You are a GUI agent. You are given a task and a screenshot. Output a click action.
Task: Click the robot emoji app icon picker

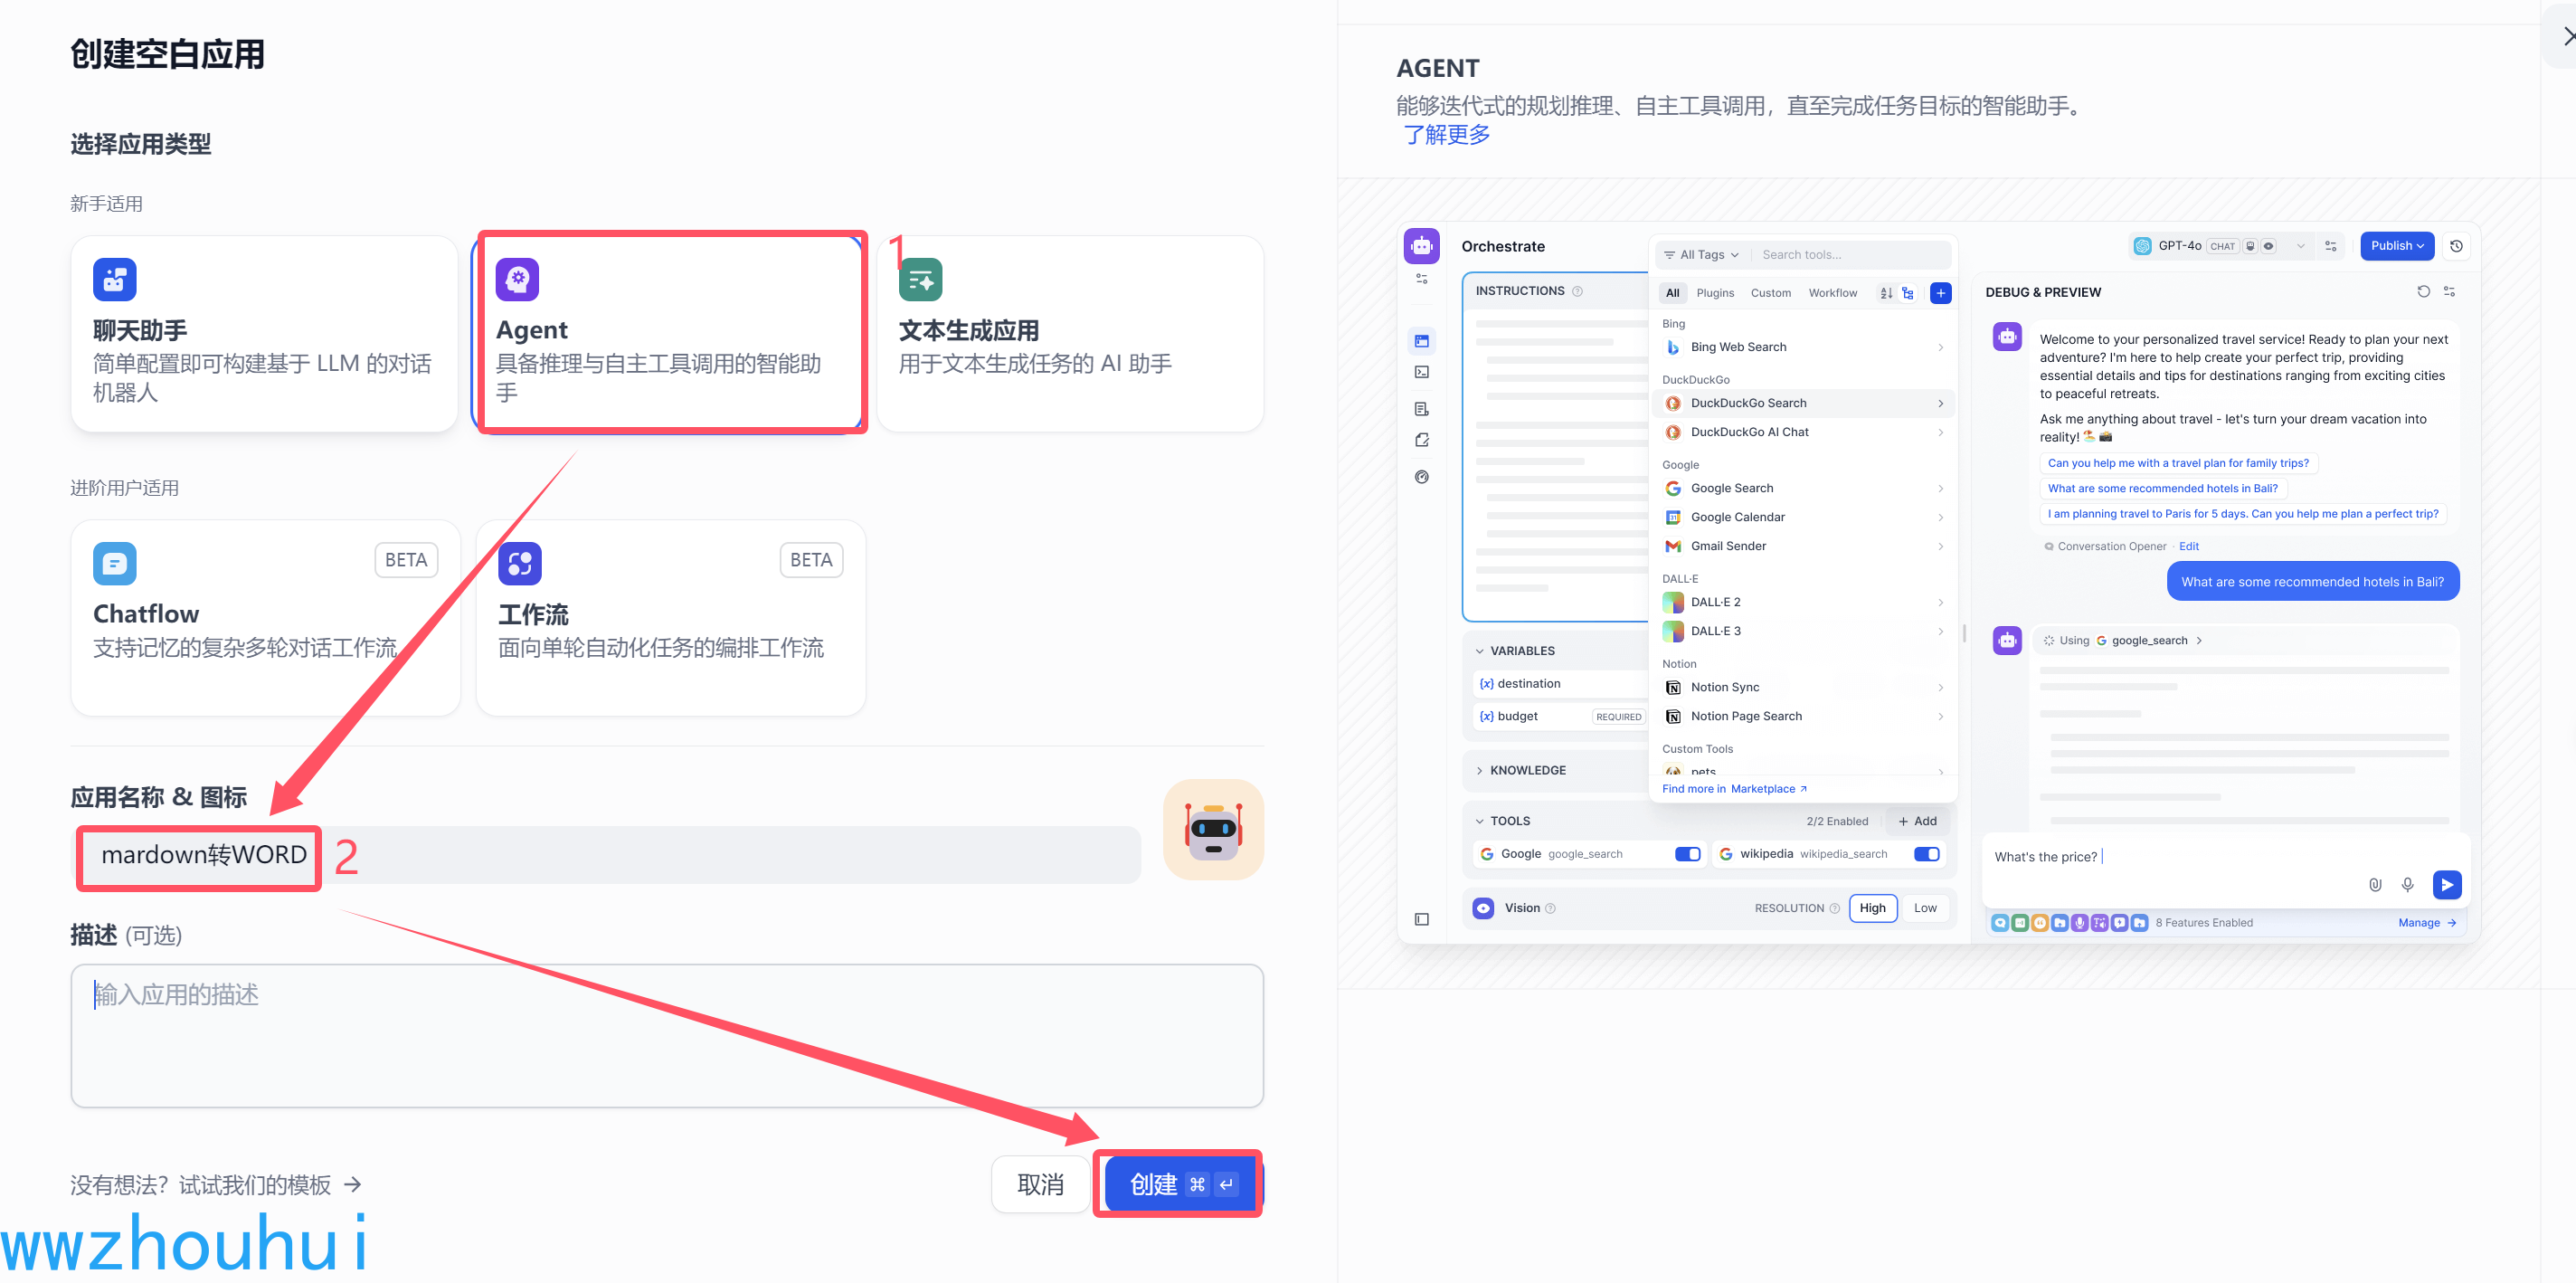[1212, 830]
